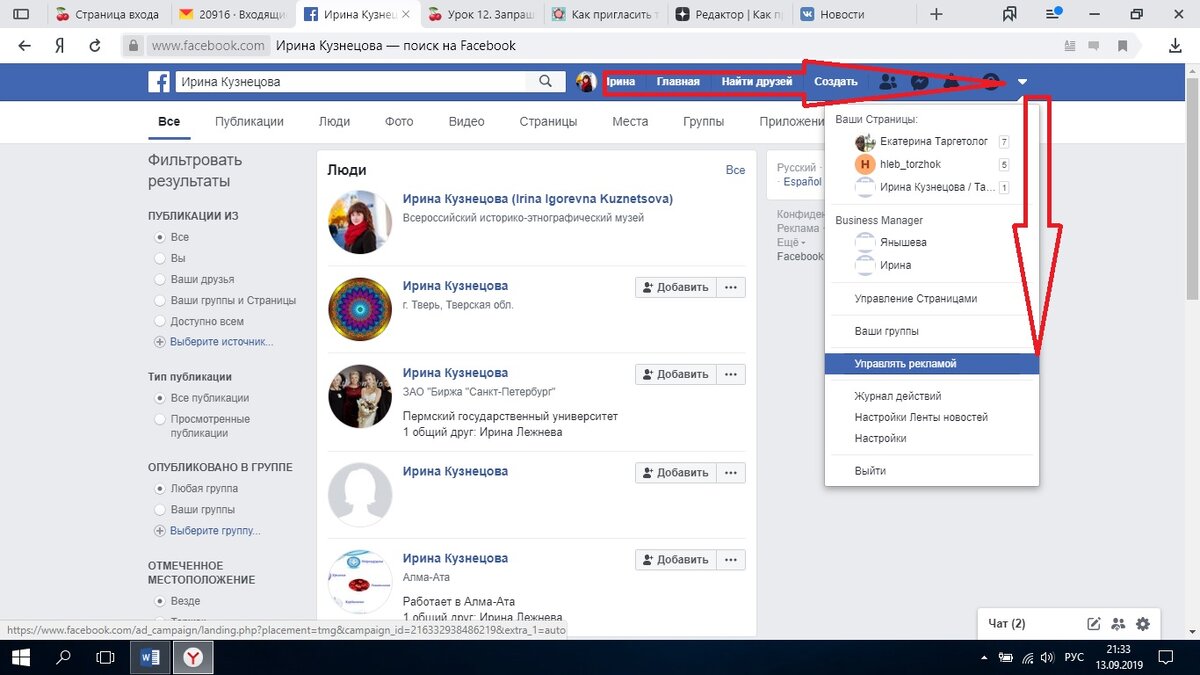Add the Ирина Кузнецова from Алма-Ата
This screenshot has height=675, width=1200.
(x=675, y=559)
